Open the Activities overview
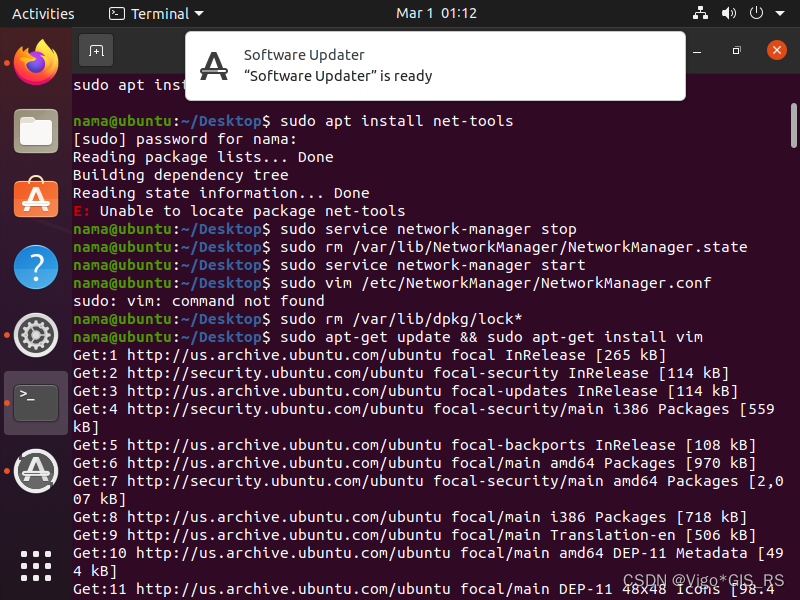Viewport: 800px width, 600px height. [43, 13]
